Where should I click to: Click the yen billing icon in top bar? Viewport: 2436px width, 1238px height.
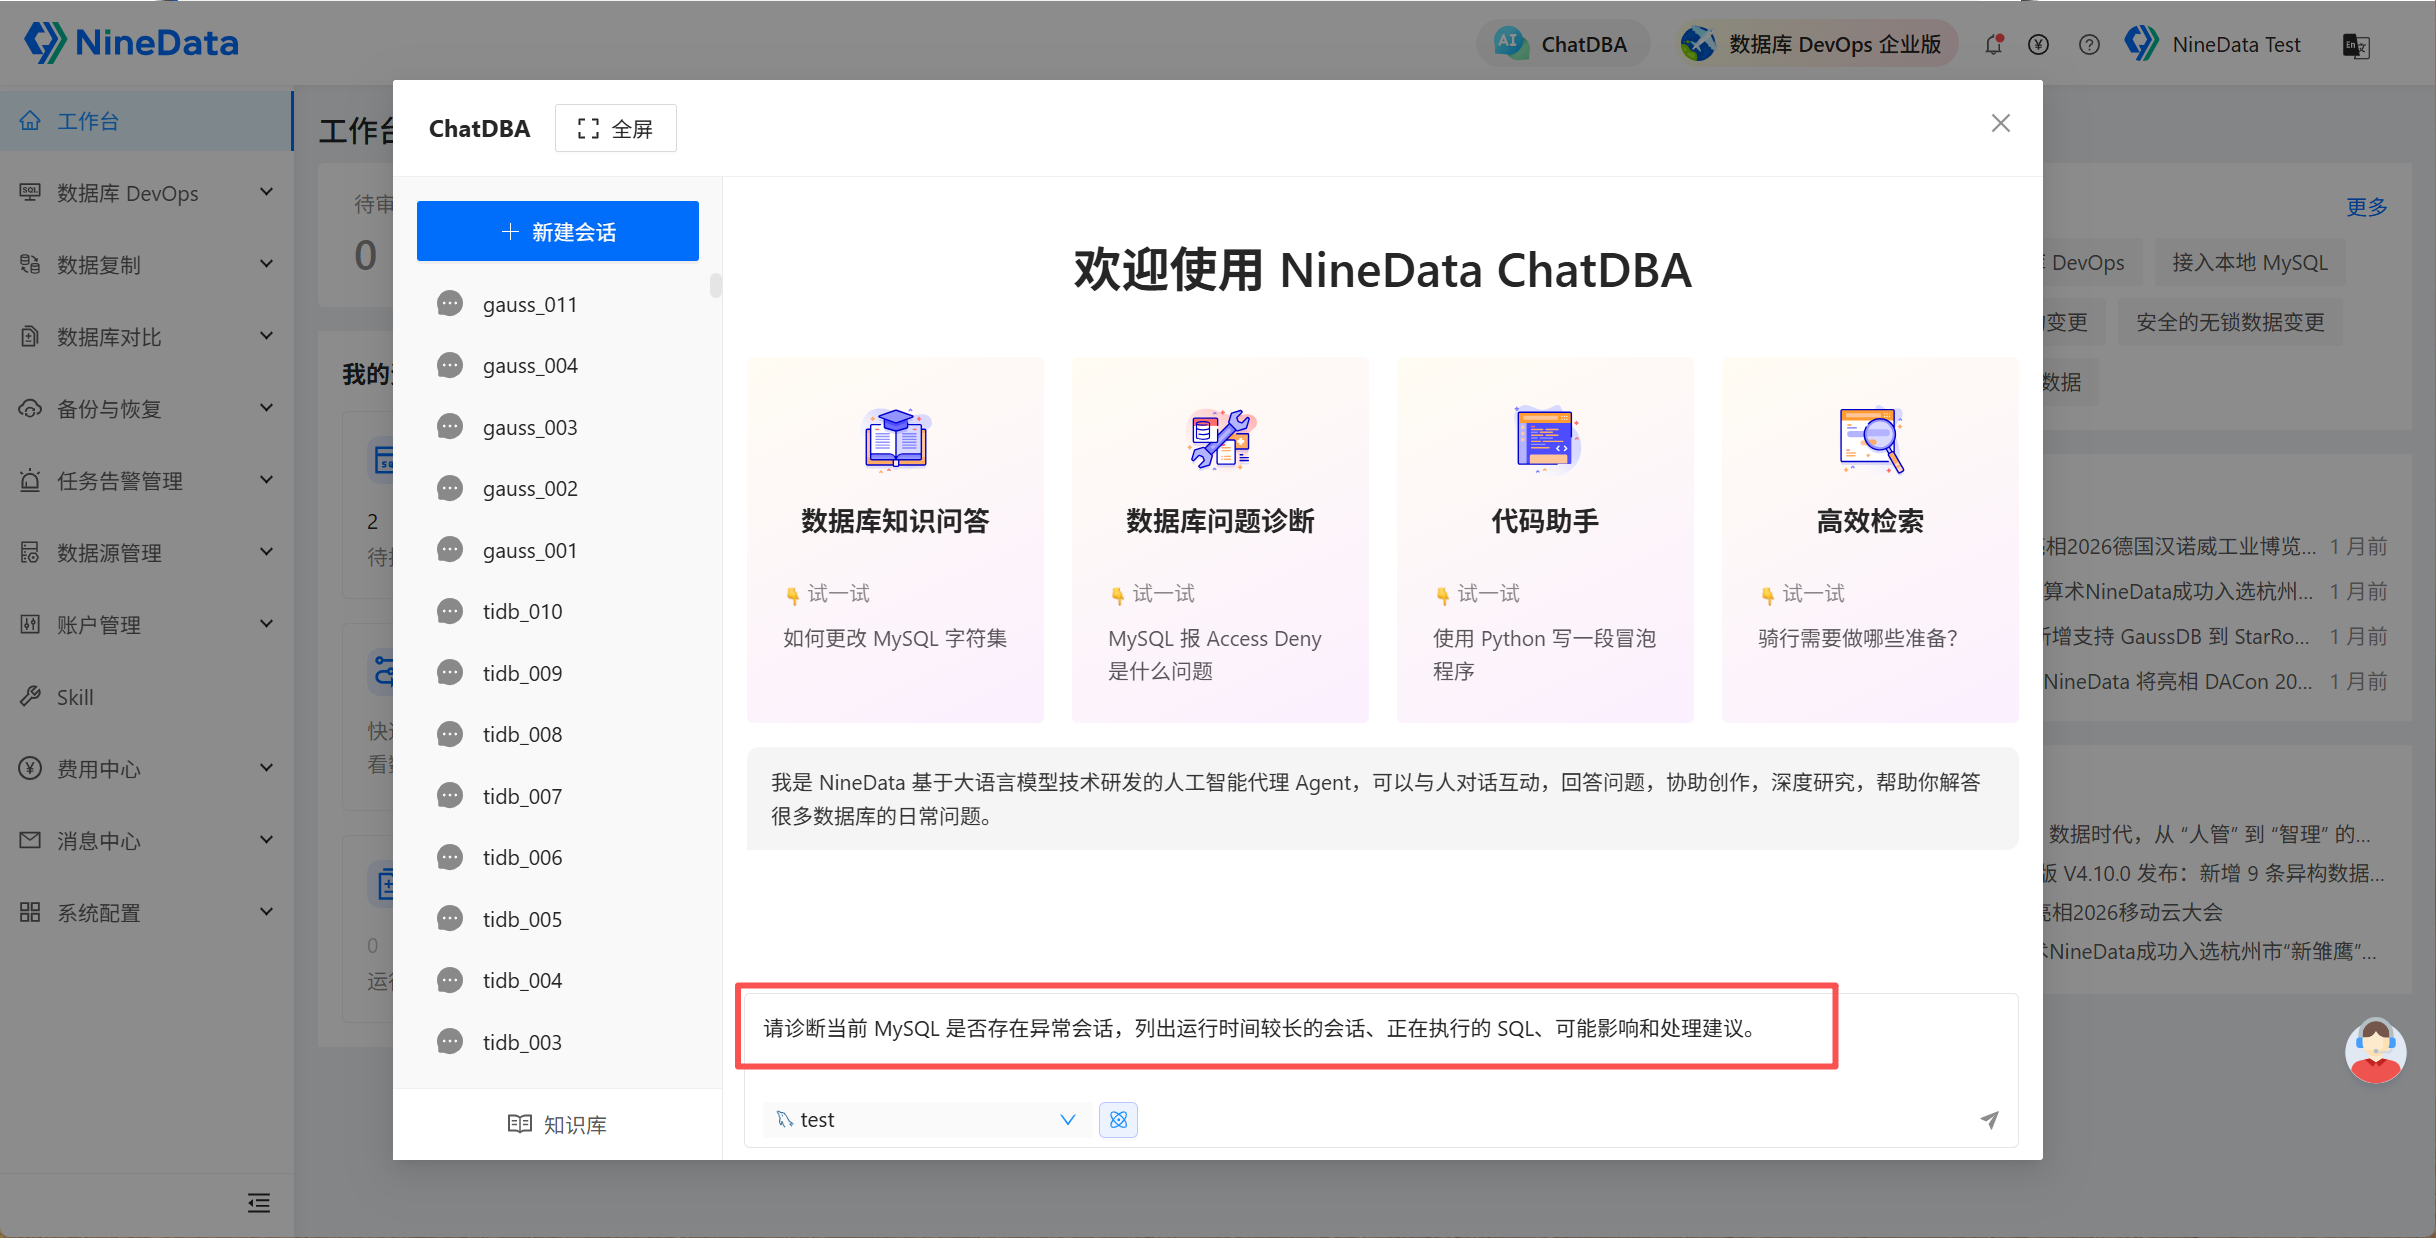point(2038,44)
